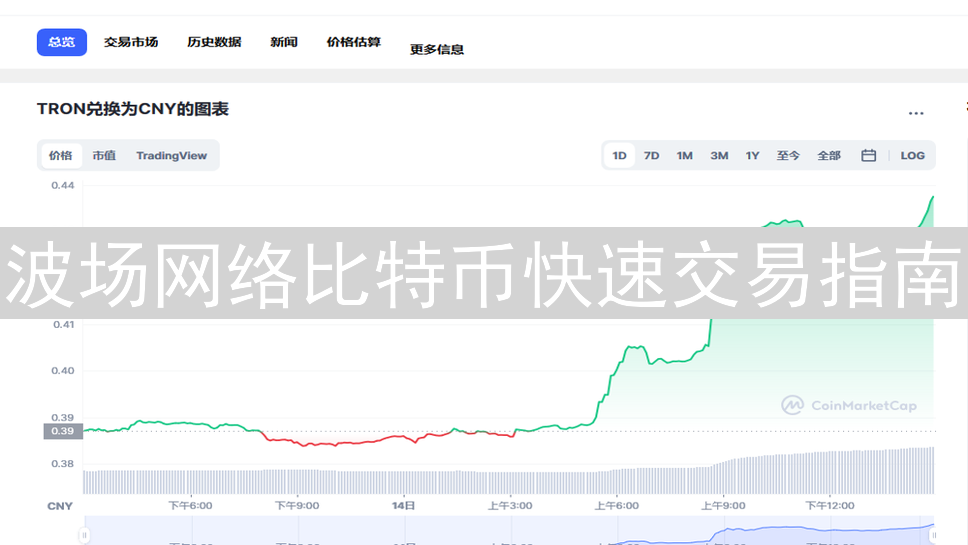The image size is (968, 545).
Task: Click the 14日 date axis label
Action: click(x=403, y=505)
